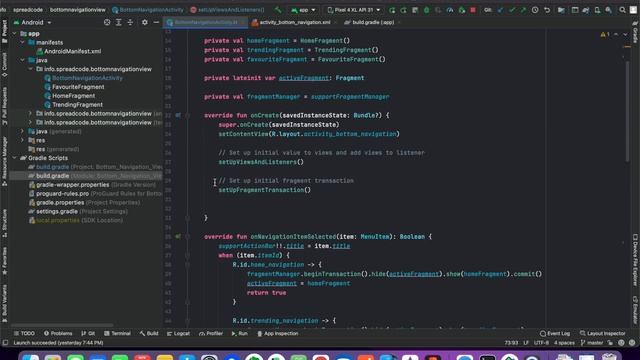Click the Git Commit checkmark icon

click(512, 10)
